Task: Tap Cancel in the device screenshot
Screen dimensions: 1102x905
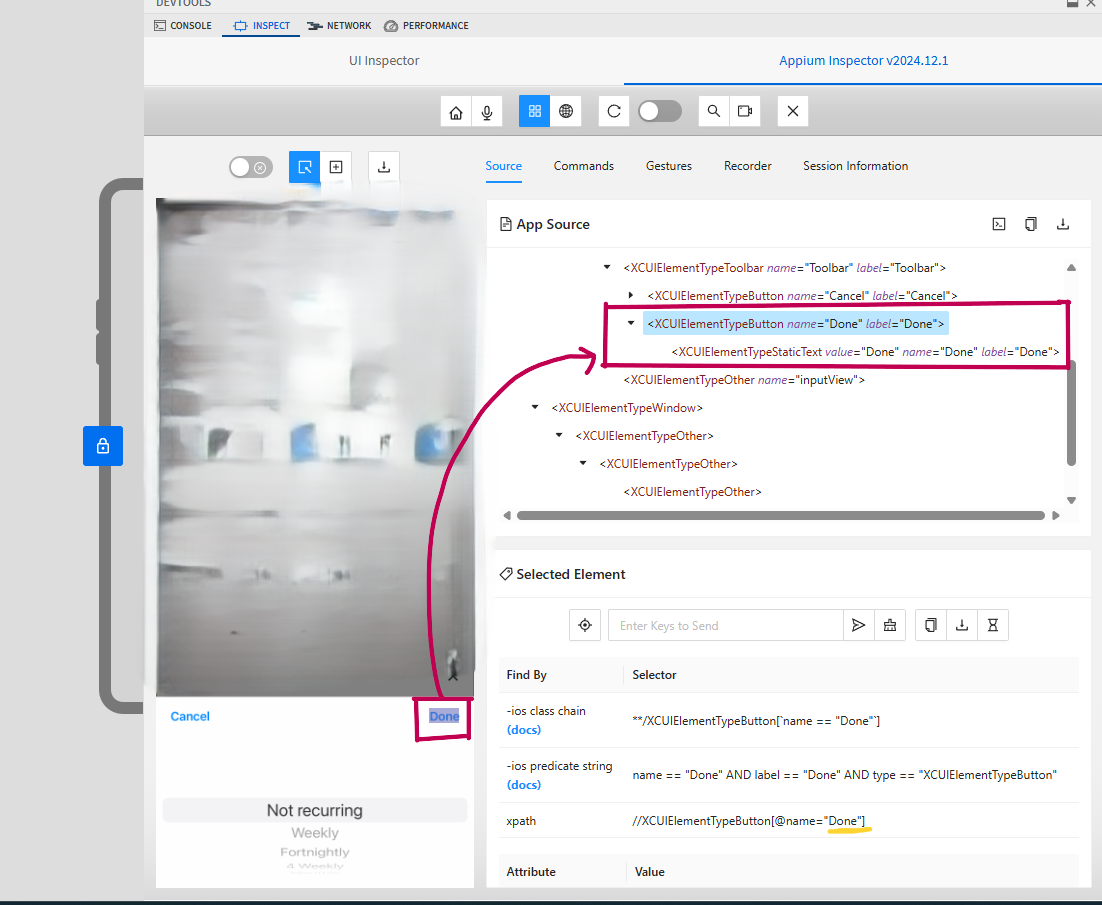Action: pyautogui.click(x=190, y=717)
